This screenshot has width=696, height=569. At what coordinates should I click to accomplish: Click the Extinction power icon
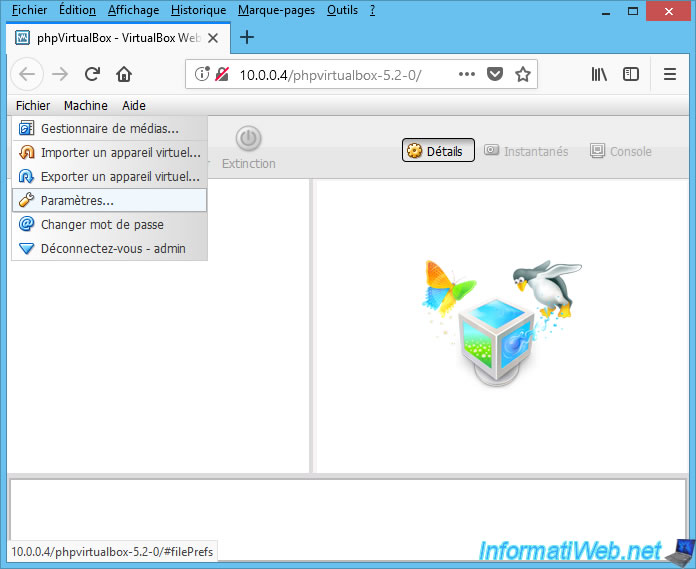(248, 138)
